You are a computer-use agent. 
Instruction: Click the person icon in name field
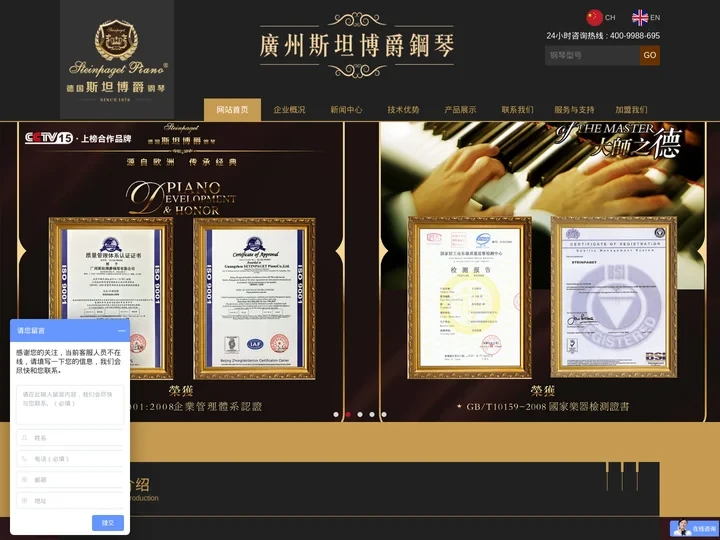click(24, 438)
